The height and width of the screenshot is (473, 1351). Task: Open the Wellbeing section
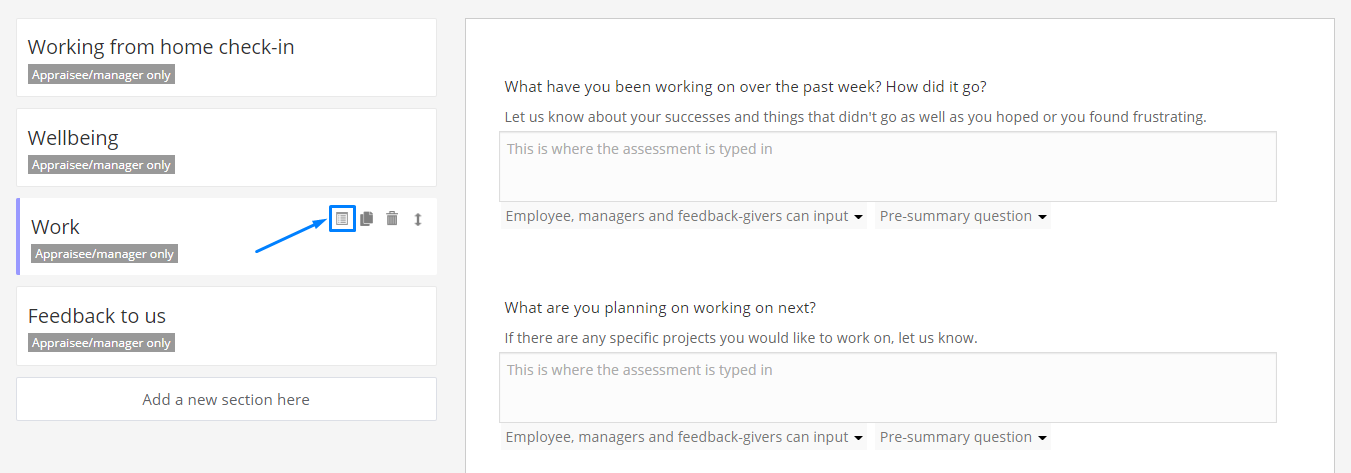tap(73, 138)
